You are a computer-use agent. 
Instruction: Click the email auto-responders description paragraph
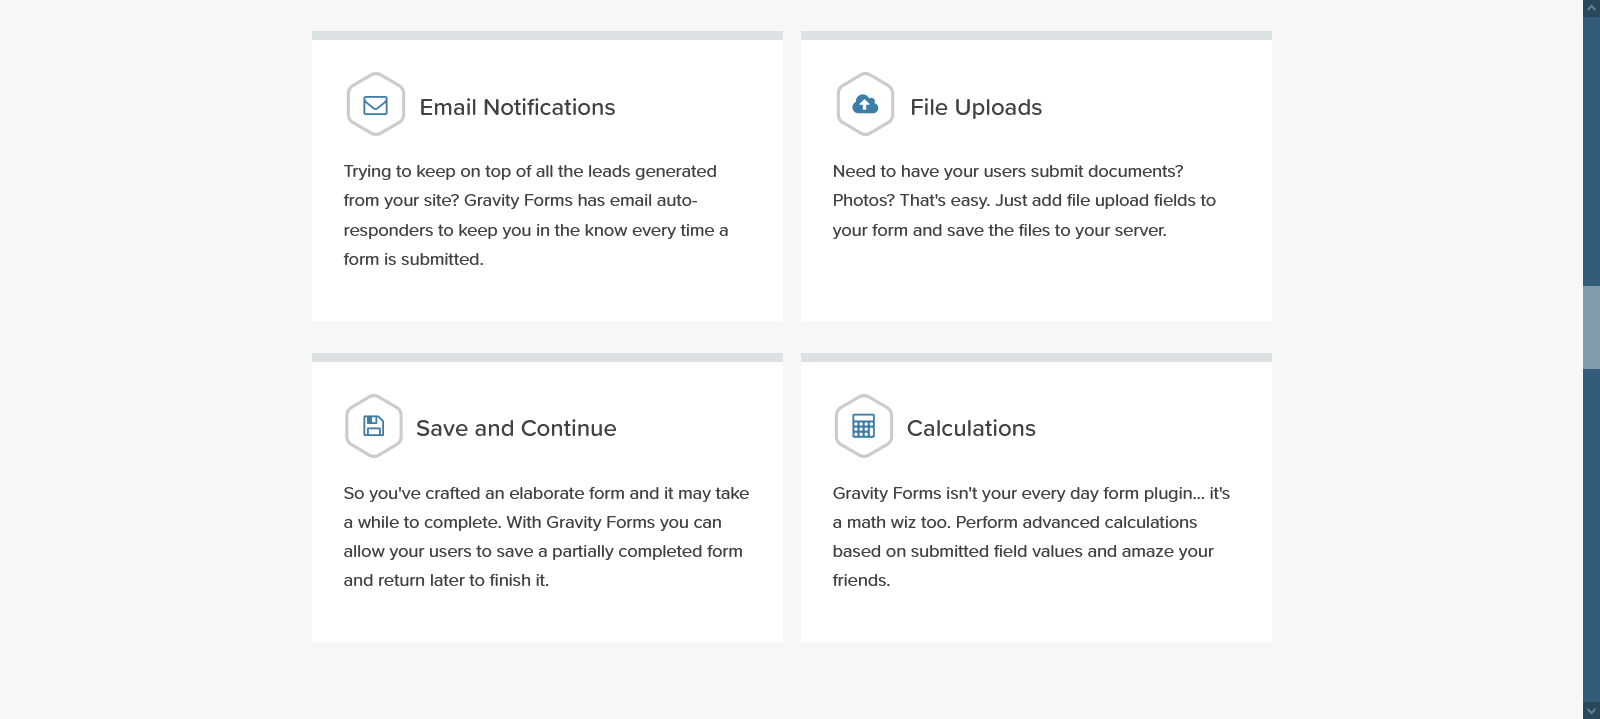[x=535, y=215]
